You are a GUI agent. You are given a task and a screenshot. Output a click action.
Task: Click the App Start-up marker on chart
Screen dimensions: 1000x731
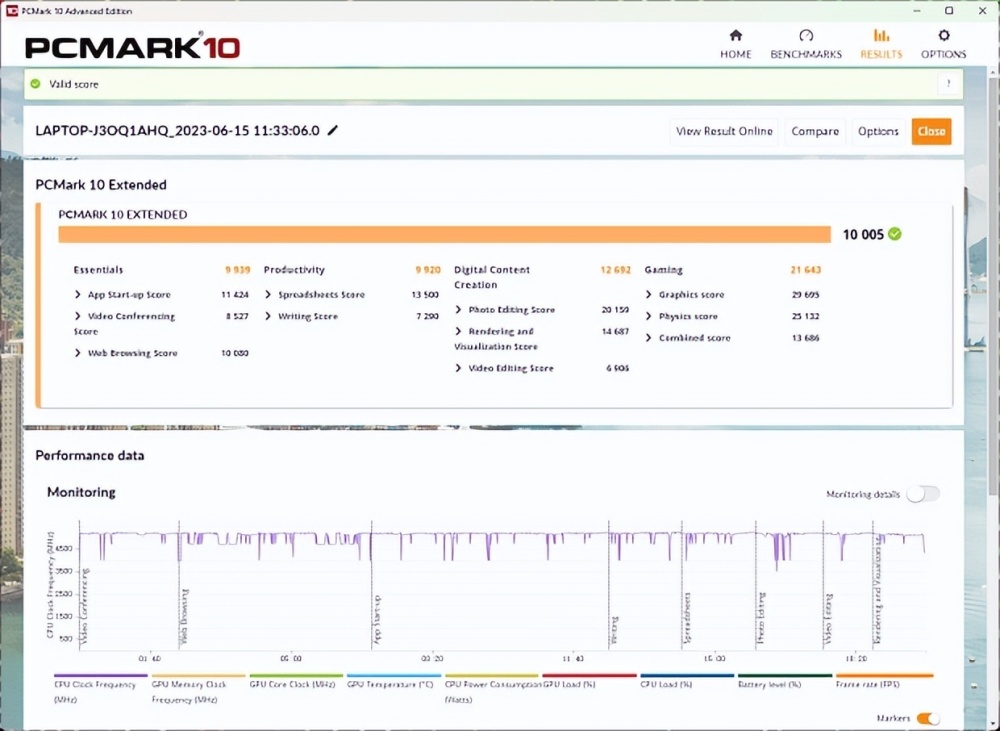tap(378, 618)
